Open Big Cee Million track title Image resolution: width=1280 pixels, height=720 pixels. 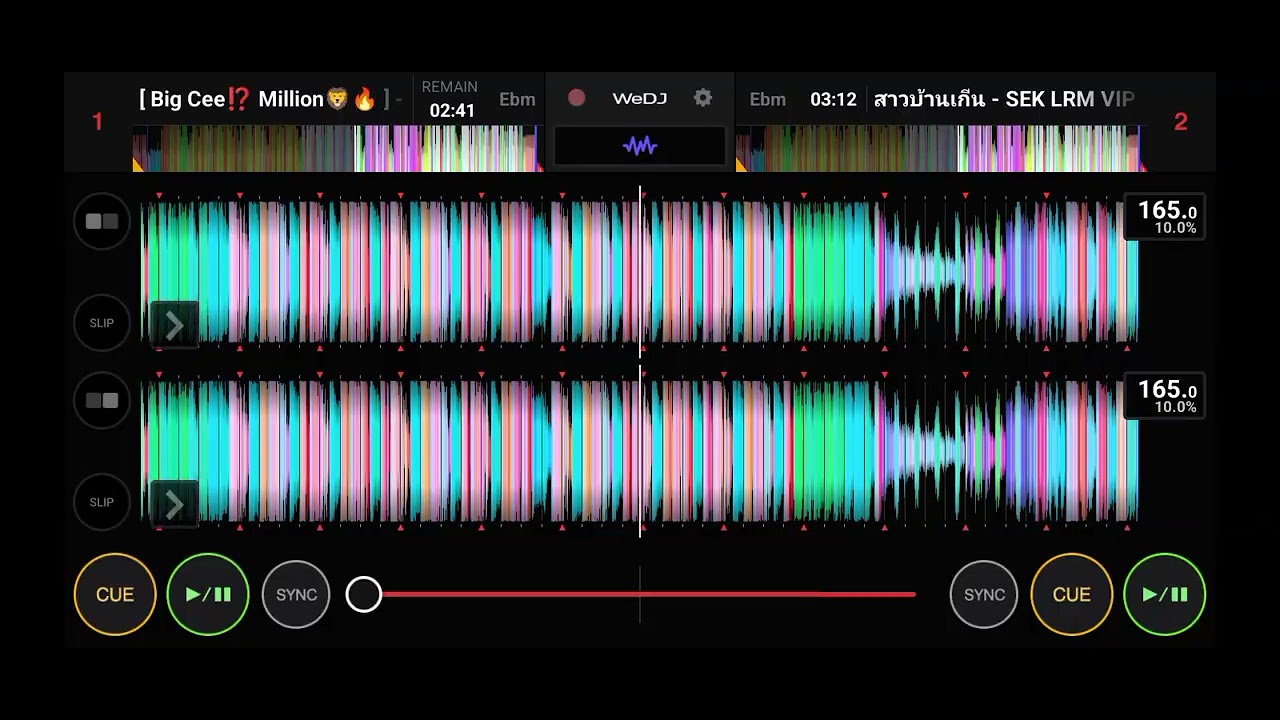pyautogui.click(x=271, y=99)
